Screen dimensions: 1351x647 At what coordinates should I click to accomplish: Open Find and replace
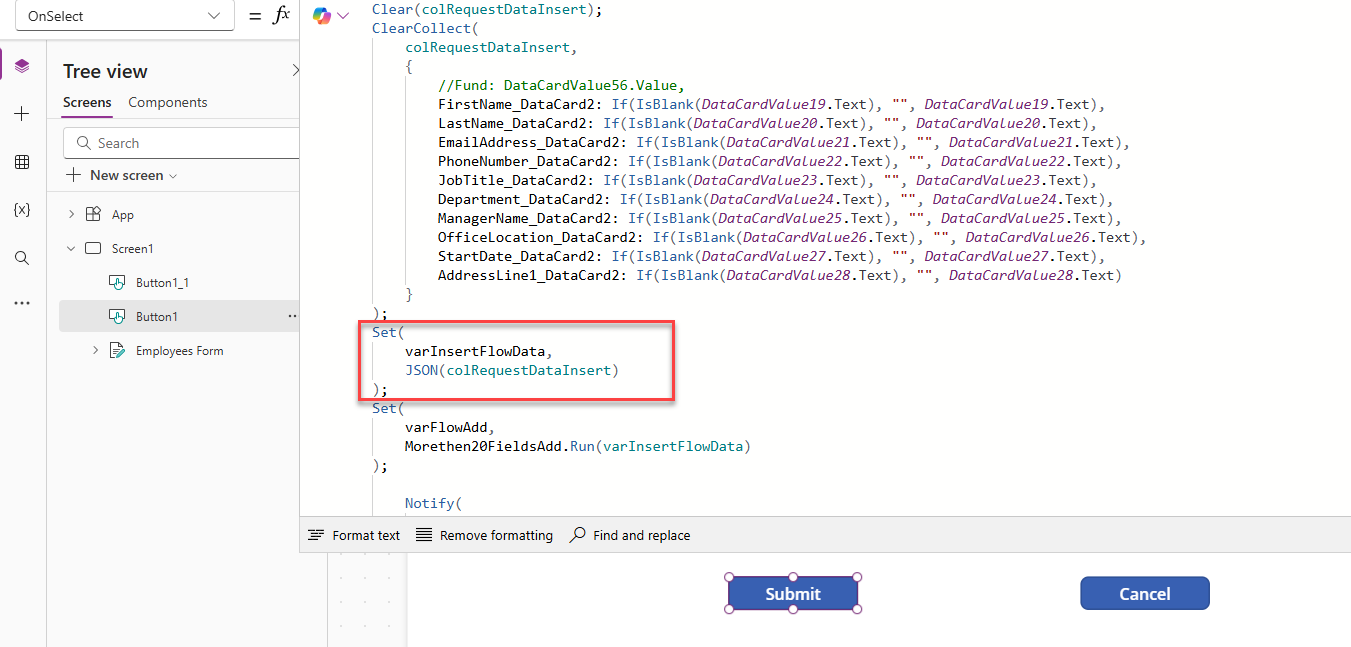click(630, 535)
